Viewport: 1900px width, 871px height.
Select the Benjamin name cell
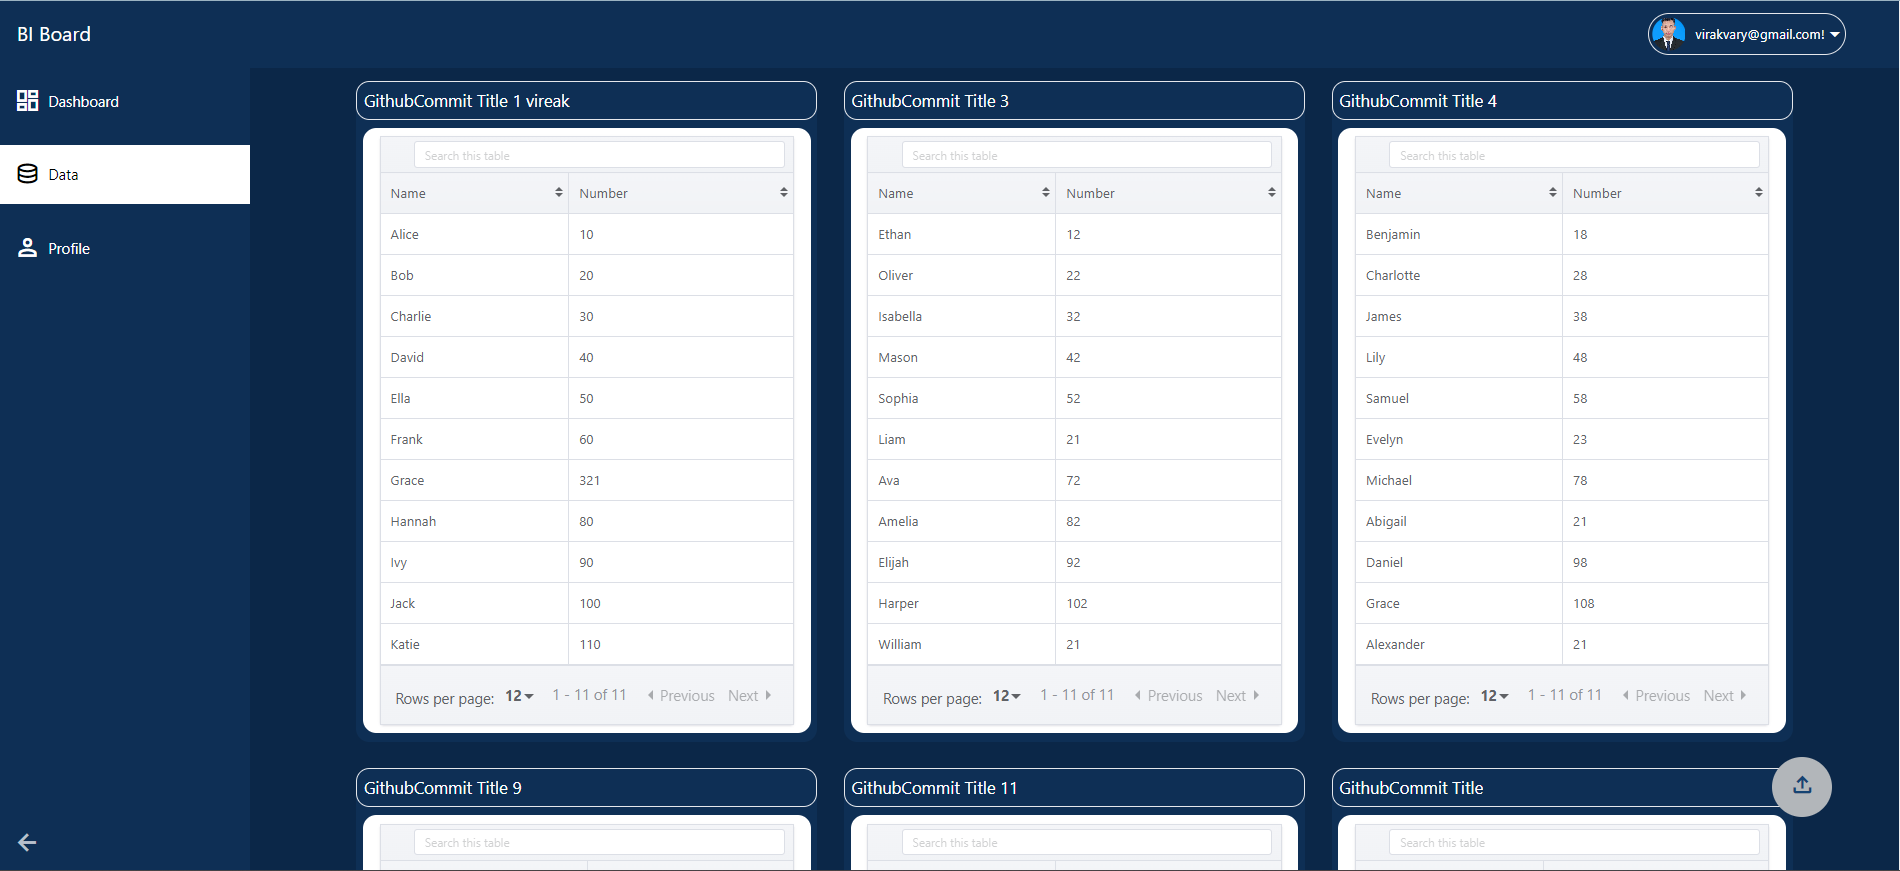click(x=1459, y=234)
